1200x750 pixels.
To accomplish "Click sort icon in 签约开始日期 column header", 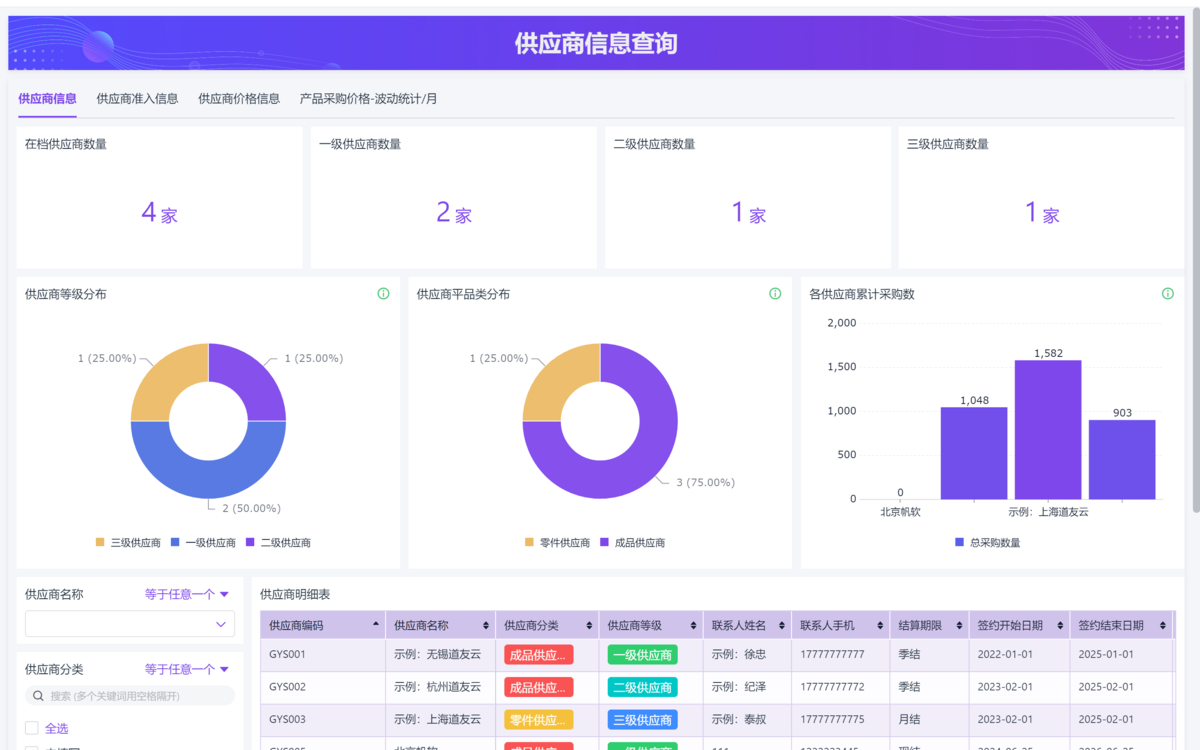I will (1059, 626).
